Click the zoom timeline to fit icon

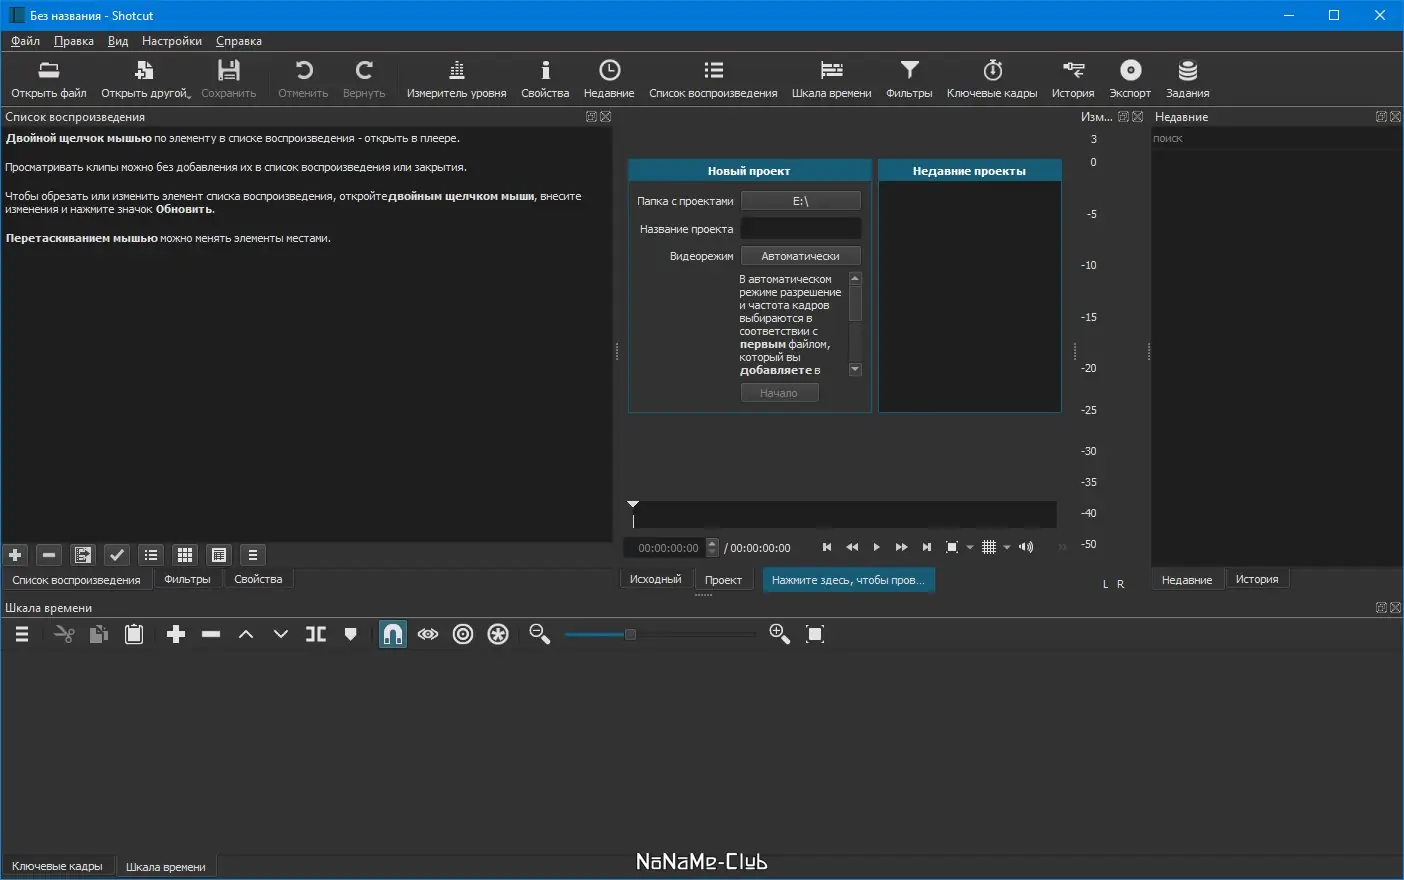coord(815,634)
